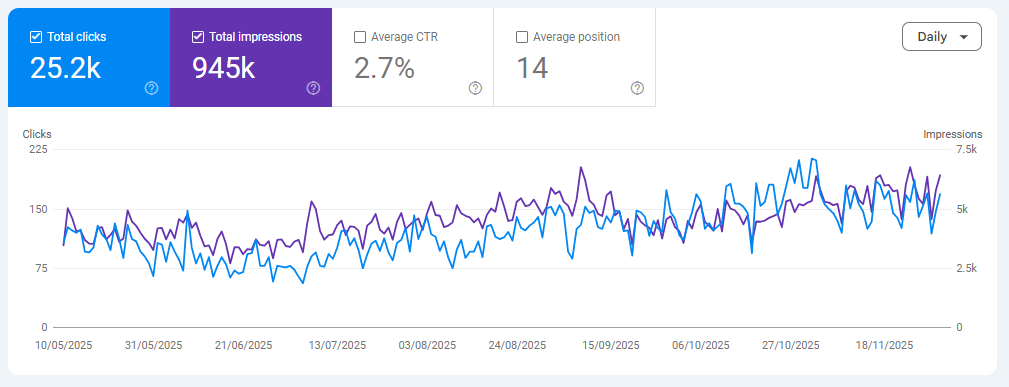Uncheck the Total clicks checkbox
The width and height of the screenshot is (1009, 387).
tap(36, 37)
